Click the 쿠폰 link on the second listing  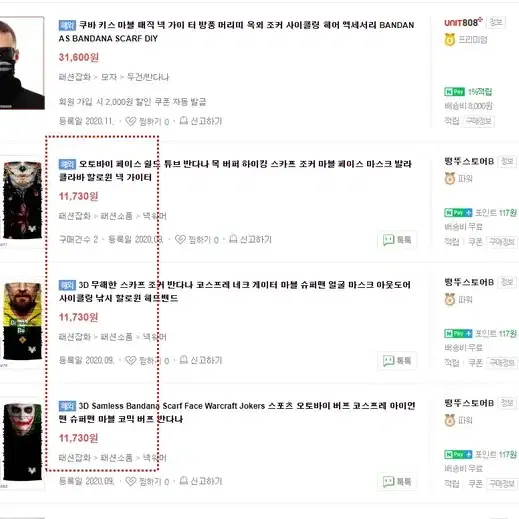tap(475, 242)
